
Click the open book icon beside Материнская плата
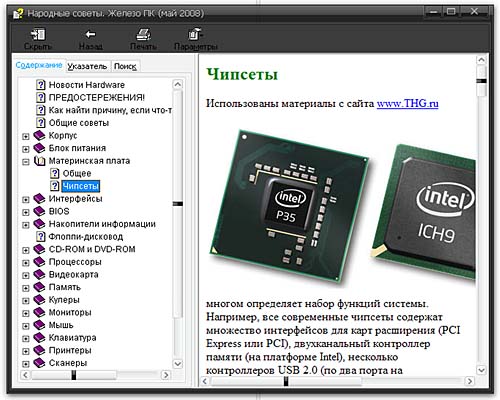pyautogui.click(x=39, y=161)
